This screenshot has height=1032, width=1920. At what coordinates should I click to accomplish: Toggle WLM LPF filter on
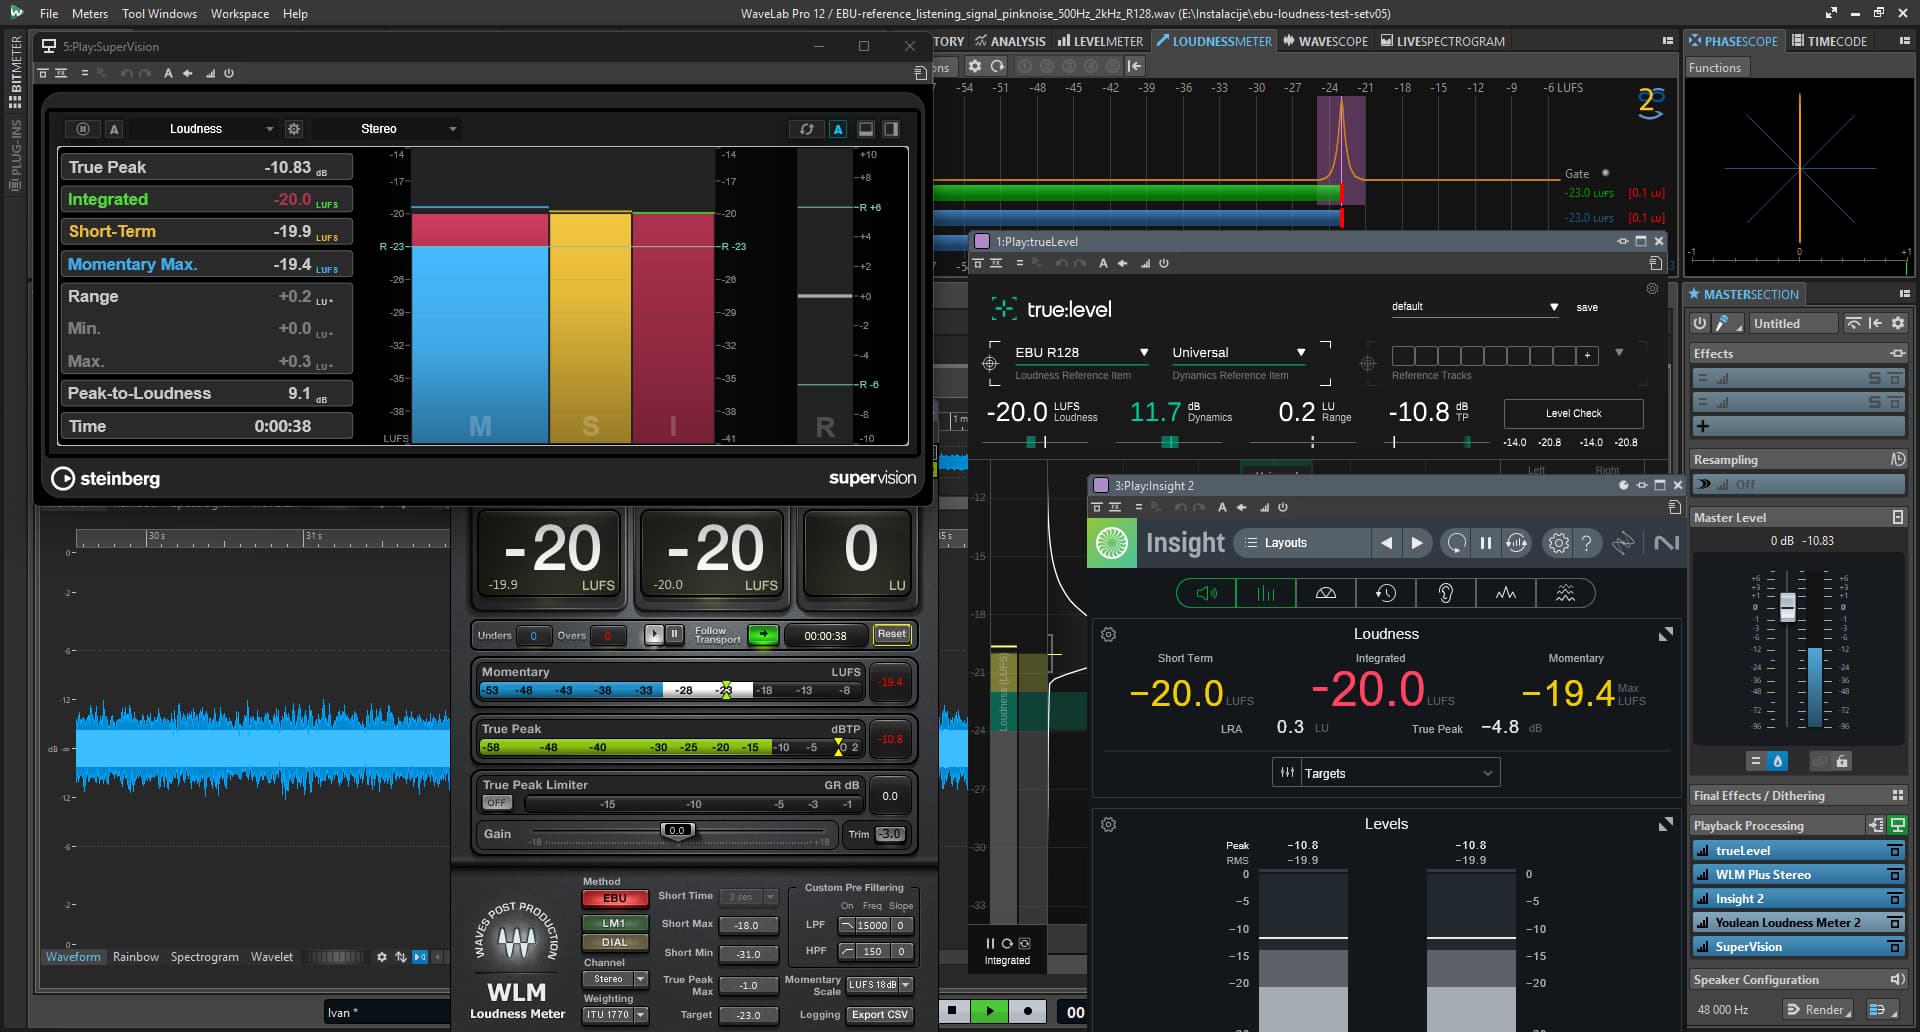coord(847,925)
